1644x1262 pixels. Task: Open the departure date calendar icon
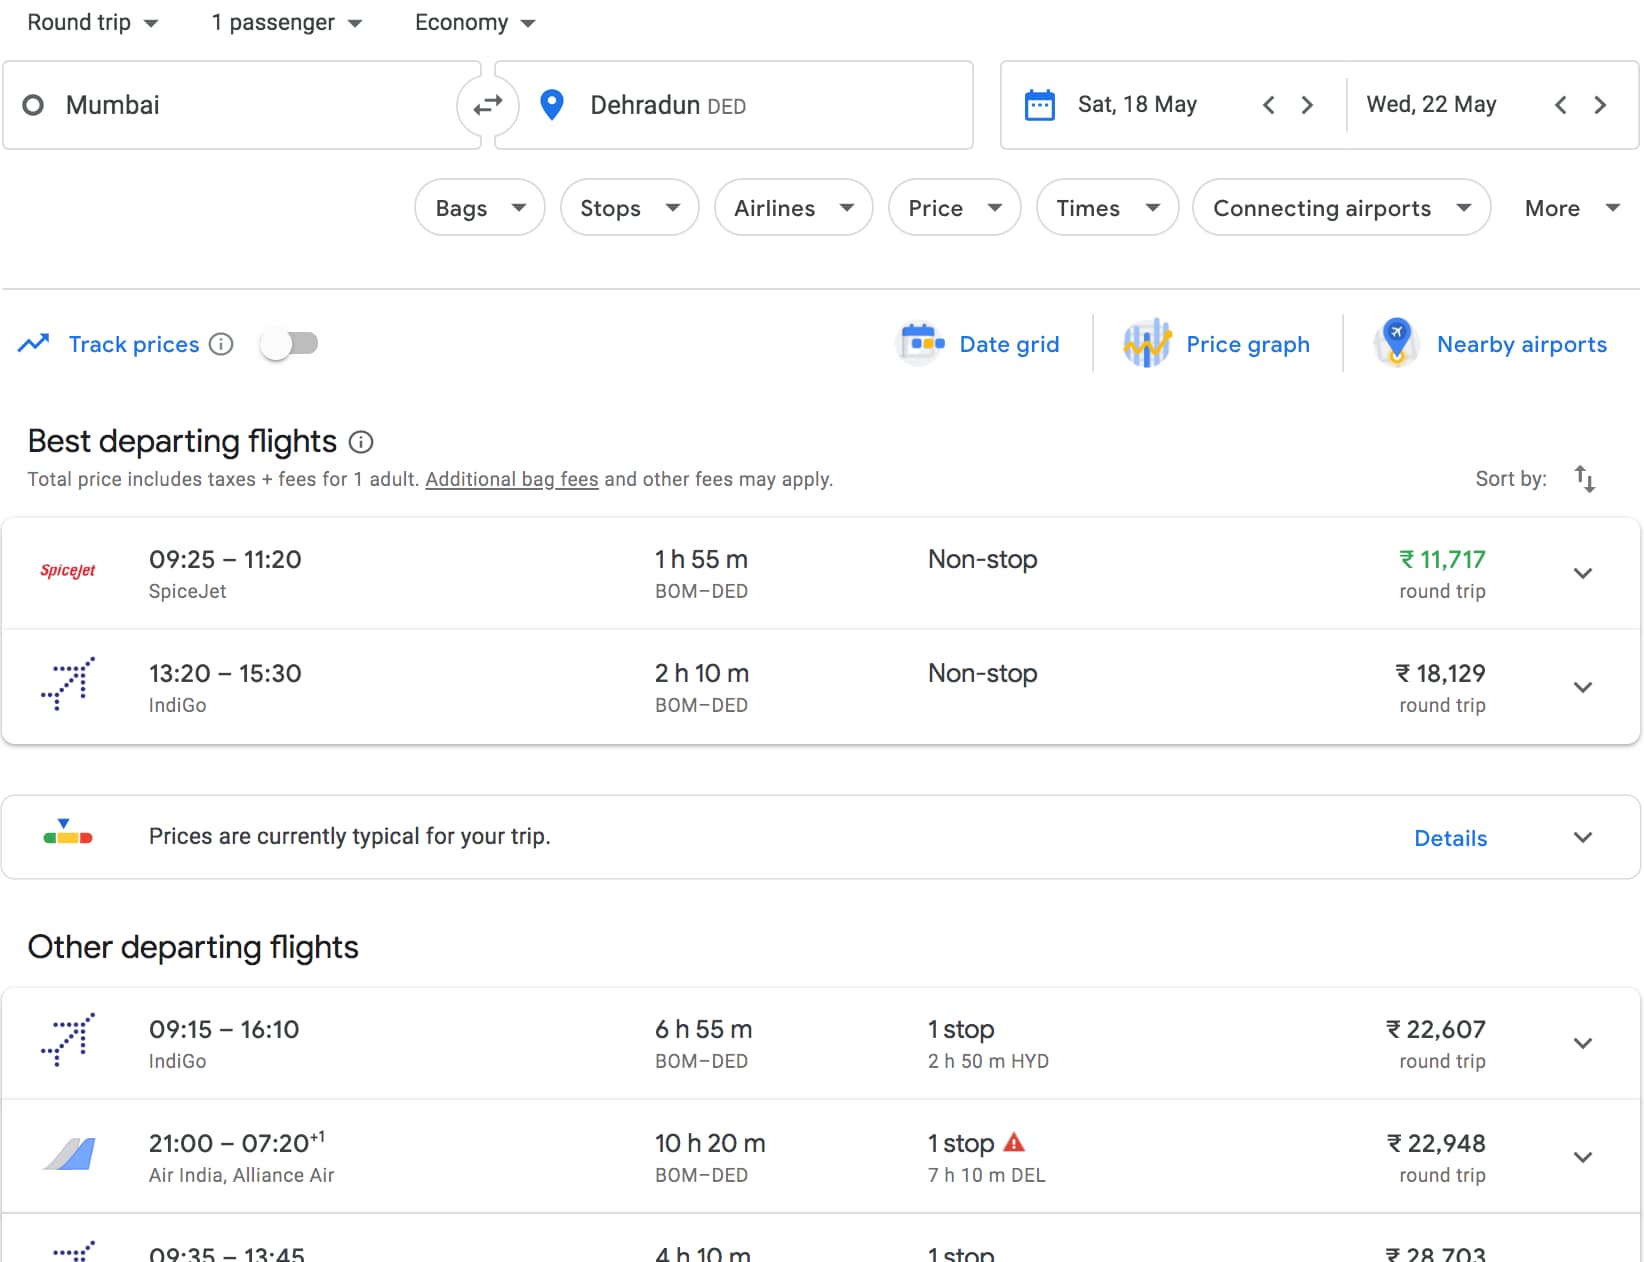1040,105
